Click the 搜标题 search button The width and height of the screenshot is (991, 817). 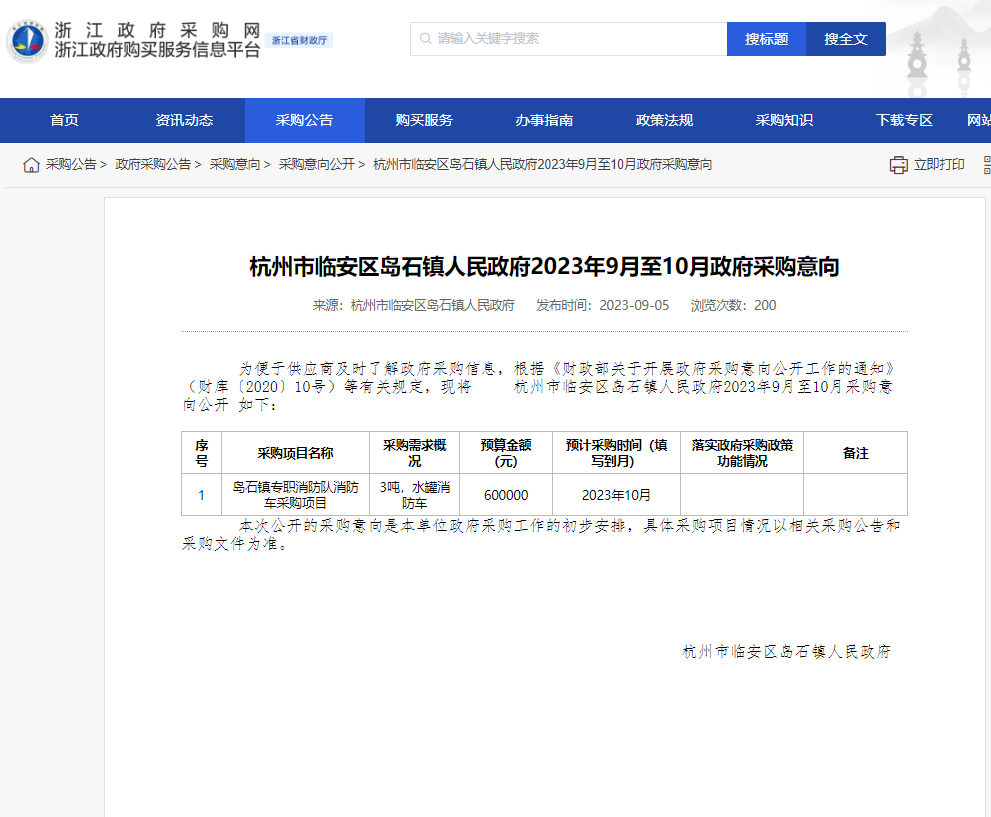766,39
